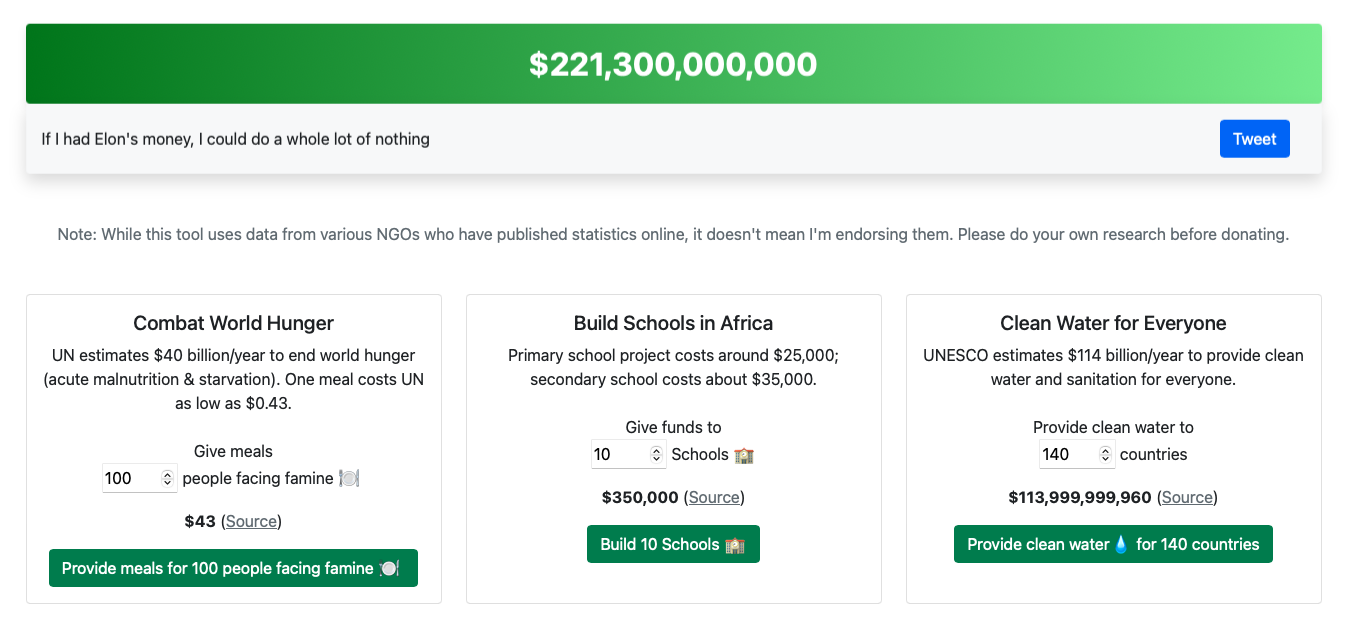Open the Source link next to $350,000
1350x620 pixels.
(x=714, y=497)
